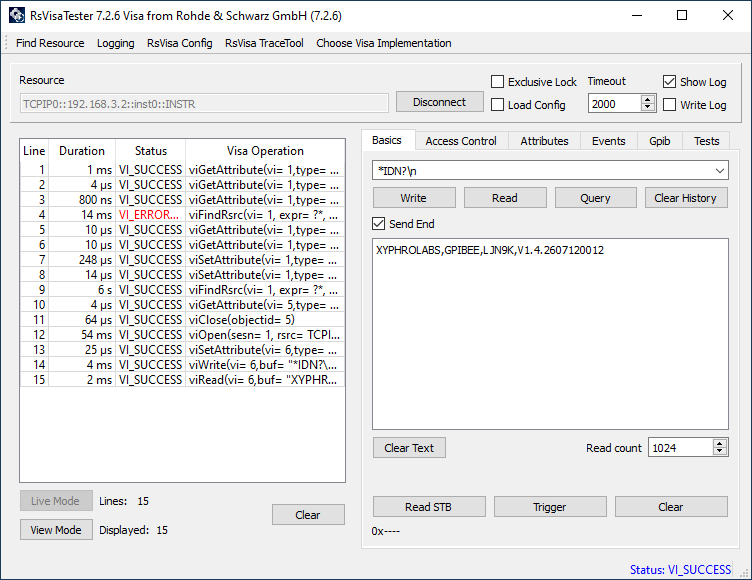Launch RsVisa TraceTool from menu bar
Viewport: 752px width, 580px height.
264,43
